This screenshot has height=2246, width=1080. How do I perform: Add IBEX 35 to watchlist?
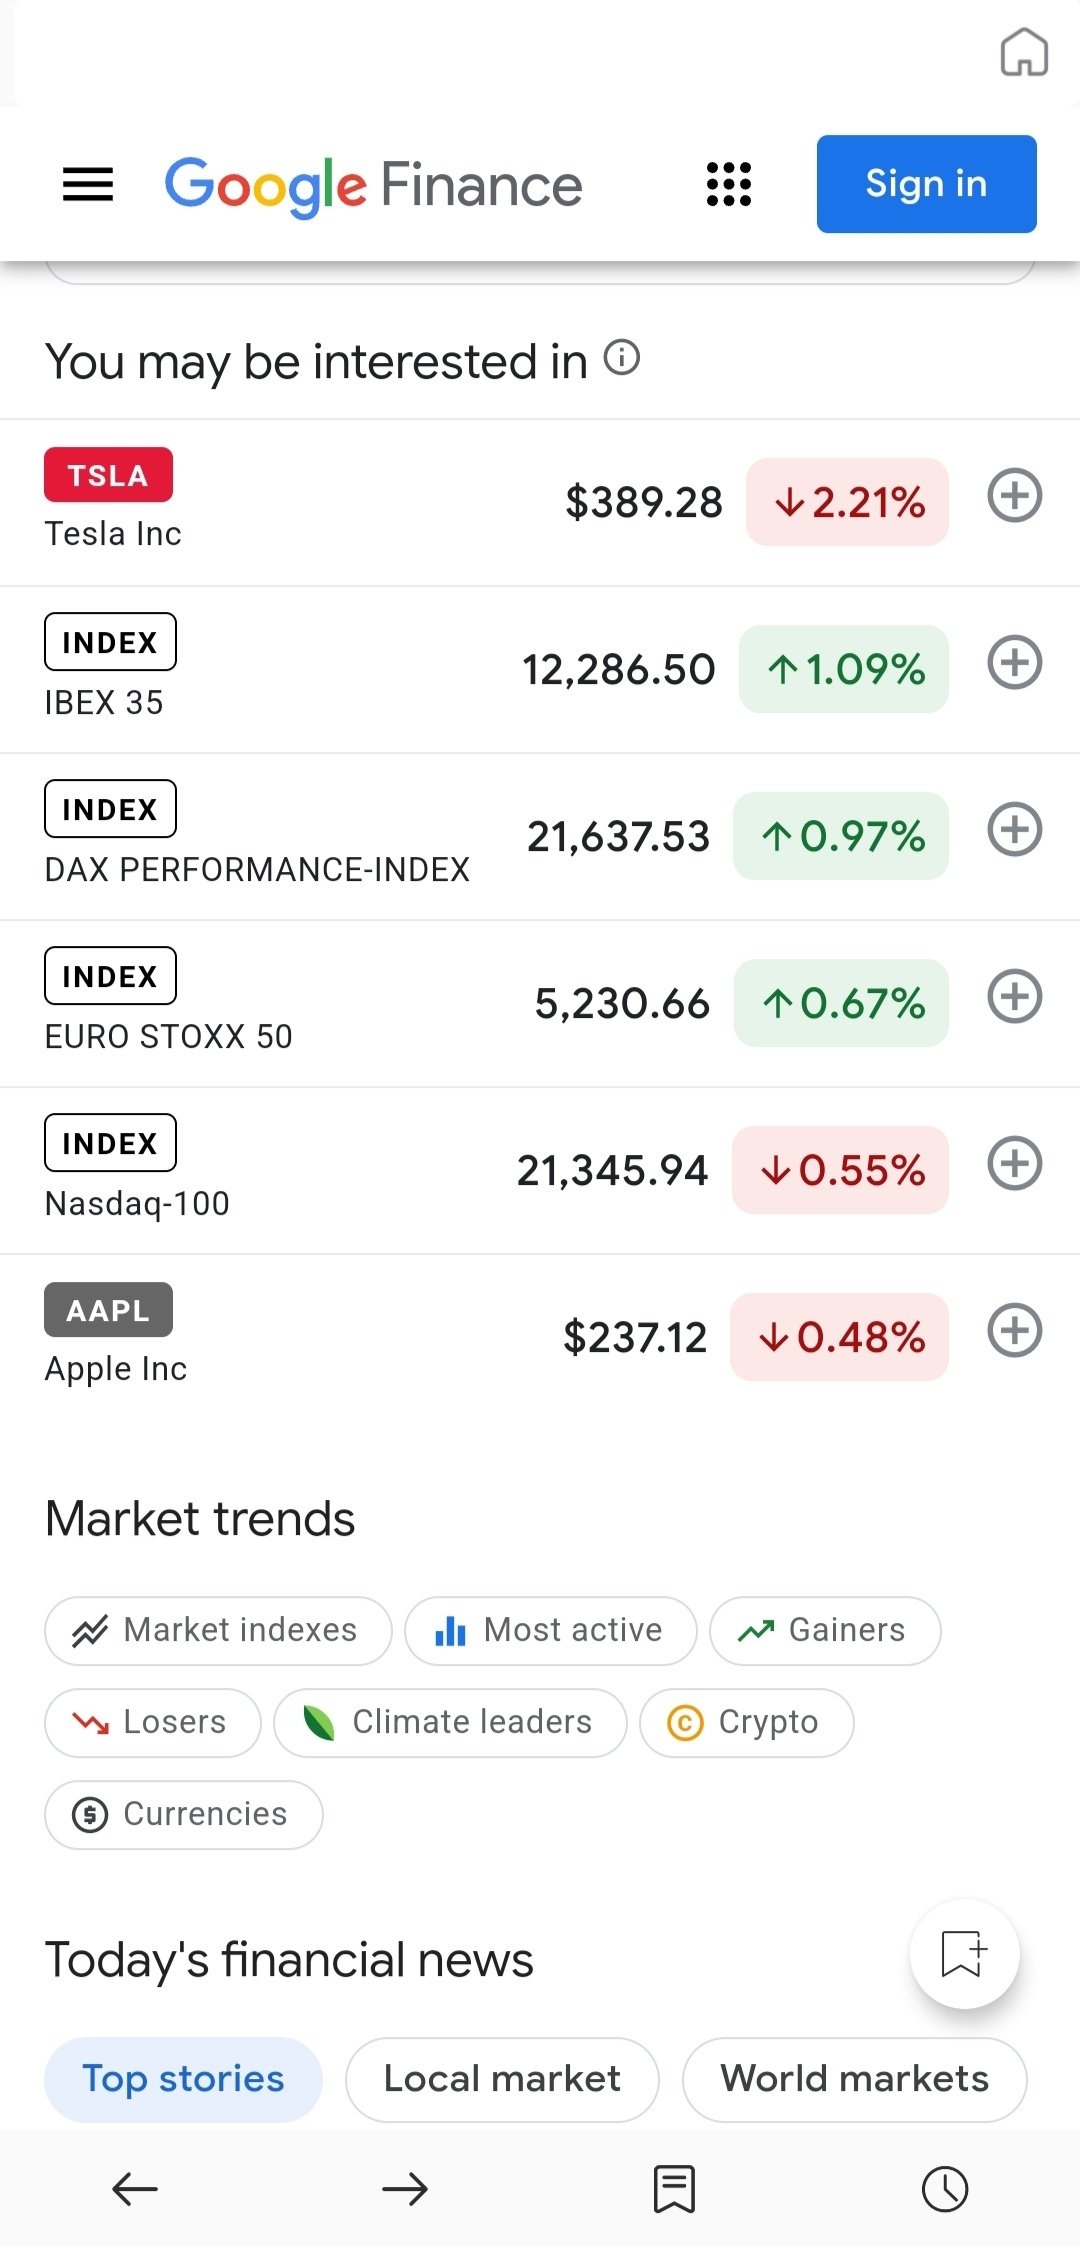coord(1015,663)
